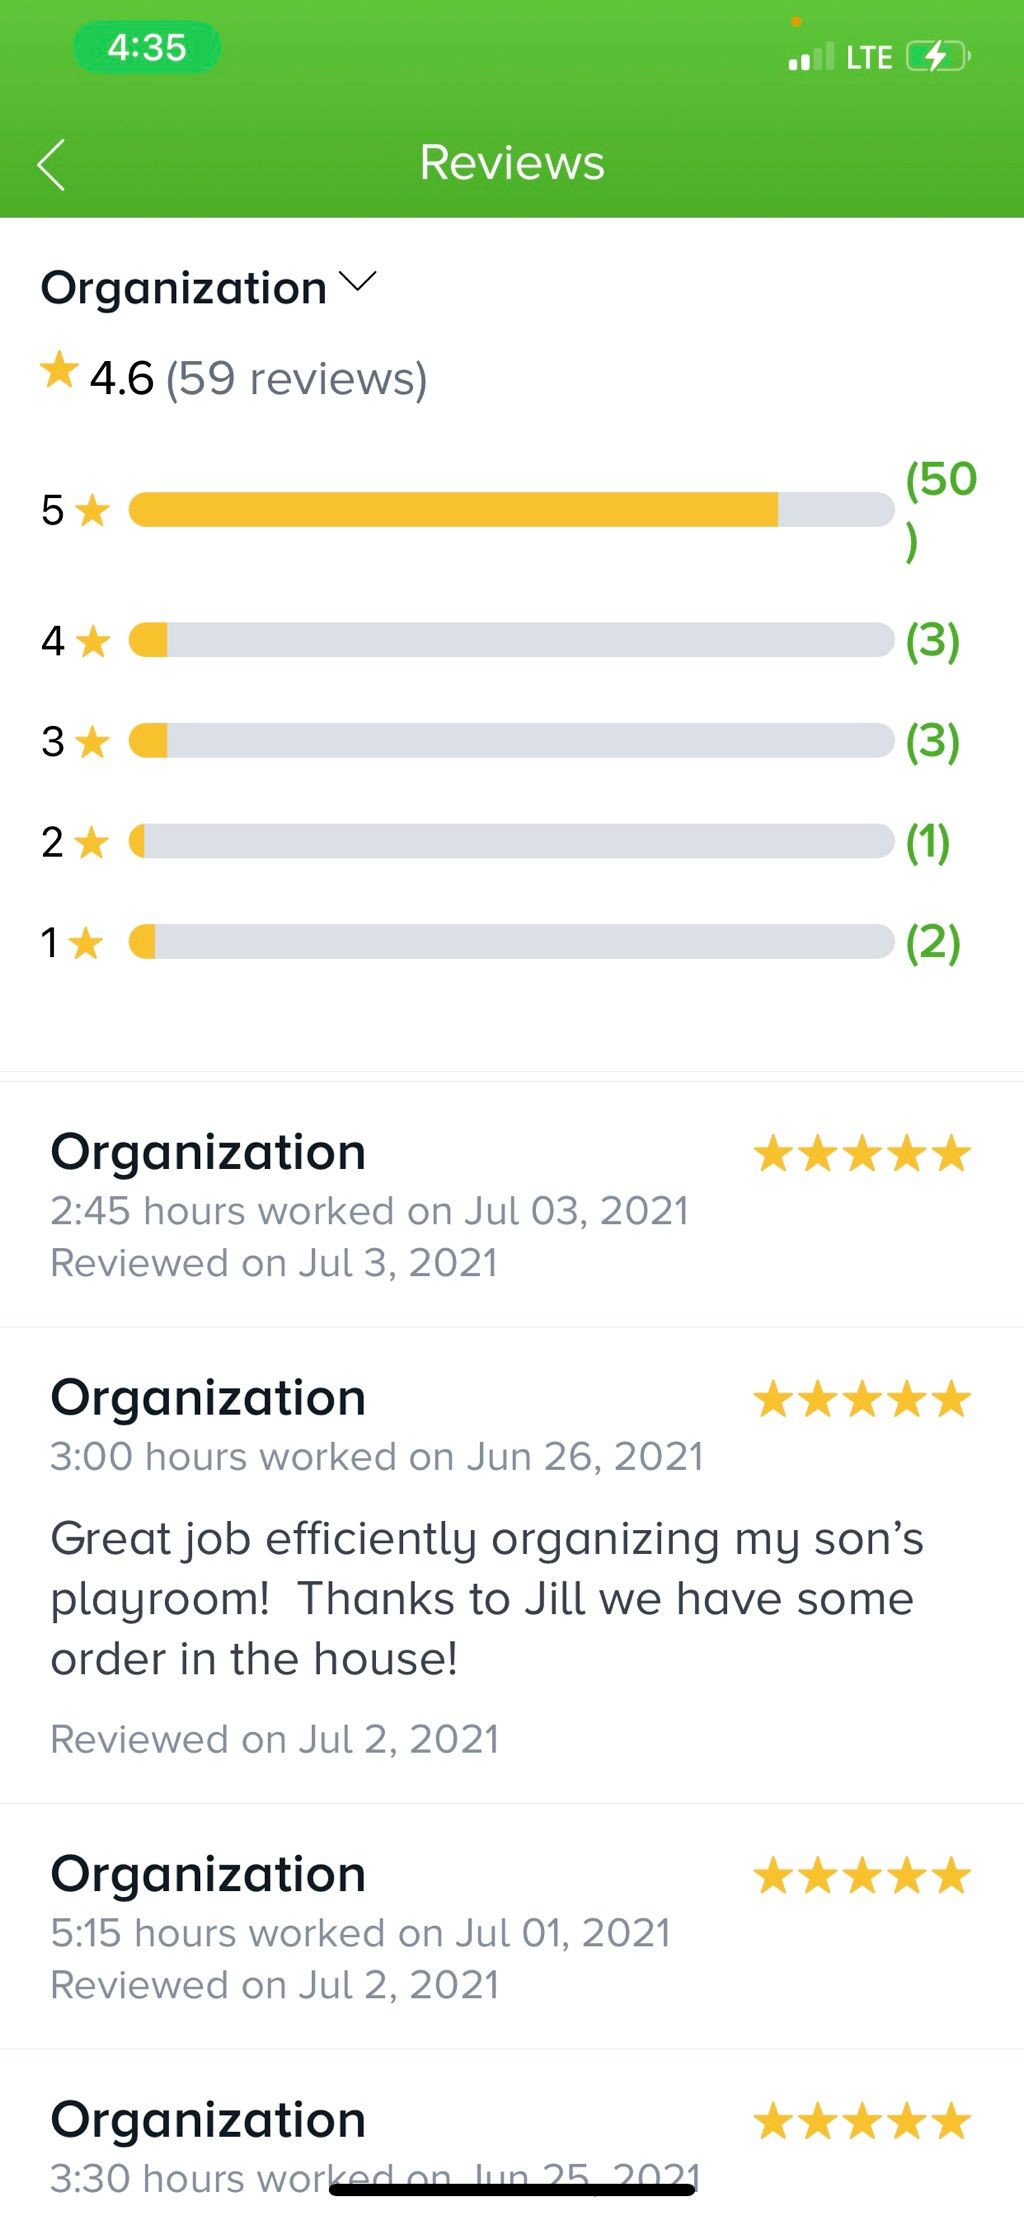
Task: Select the 5 star rating bar
Action: (x=511, y=510)
